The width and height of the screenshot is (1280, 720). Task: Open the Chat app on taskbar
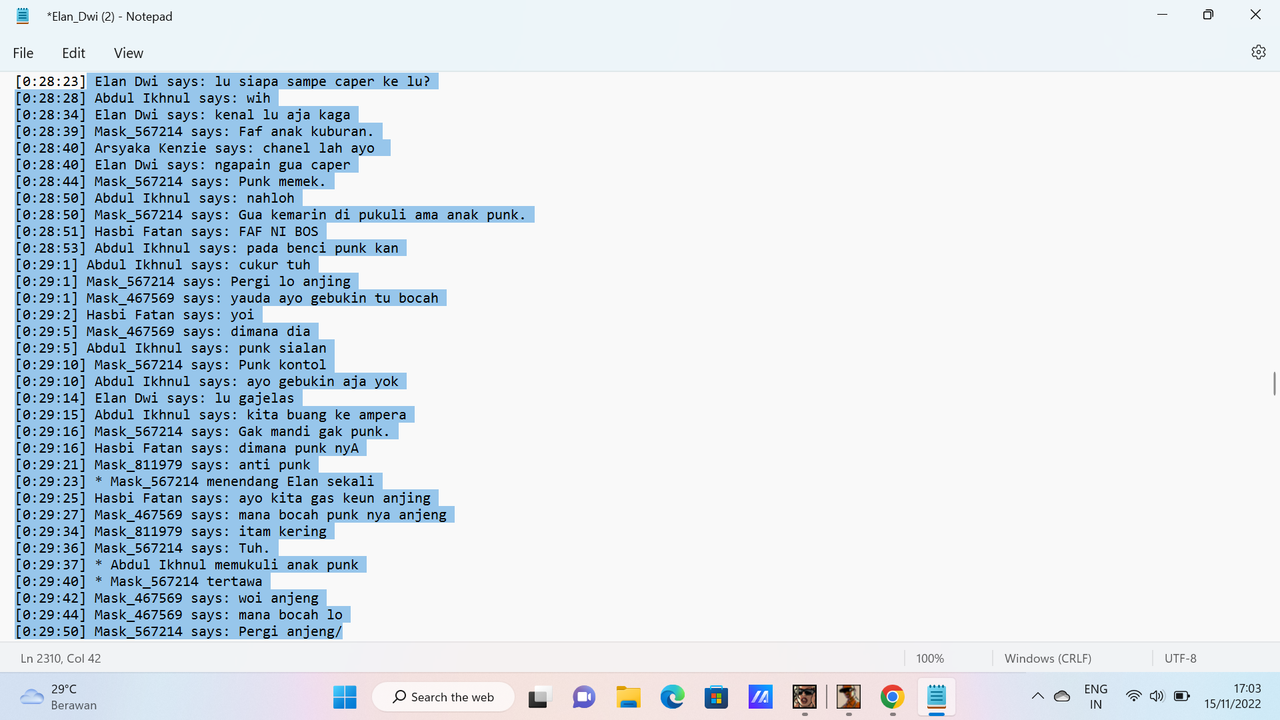[584, 696]
